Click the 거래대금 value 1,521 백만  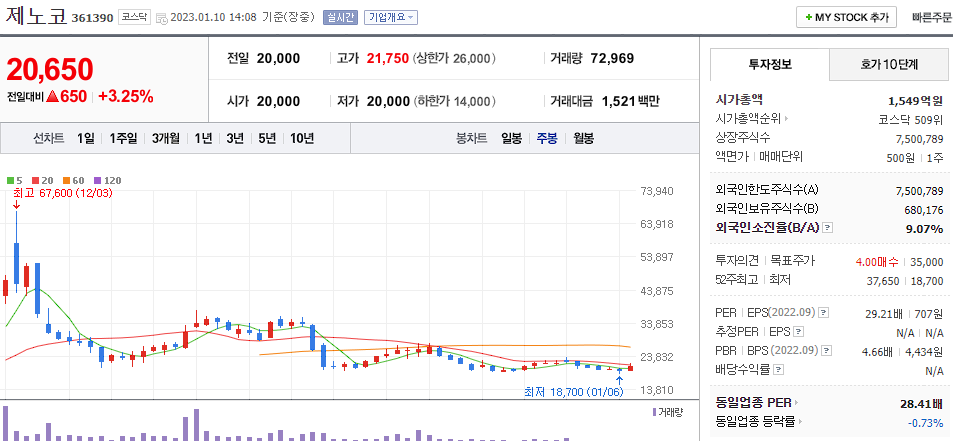[630, 101]
